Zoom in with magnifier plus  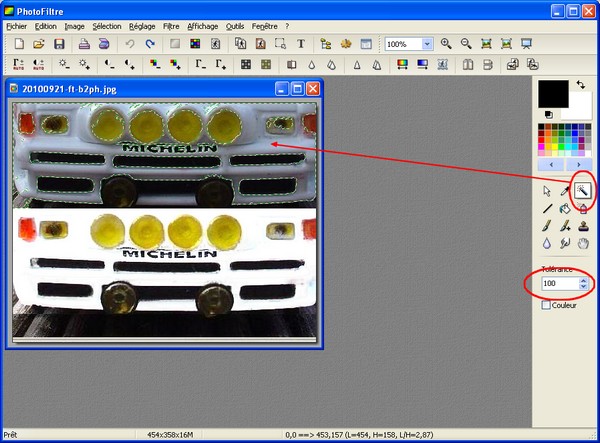coord(446,44)
